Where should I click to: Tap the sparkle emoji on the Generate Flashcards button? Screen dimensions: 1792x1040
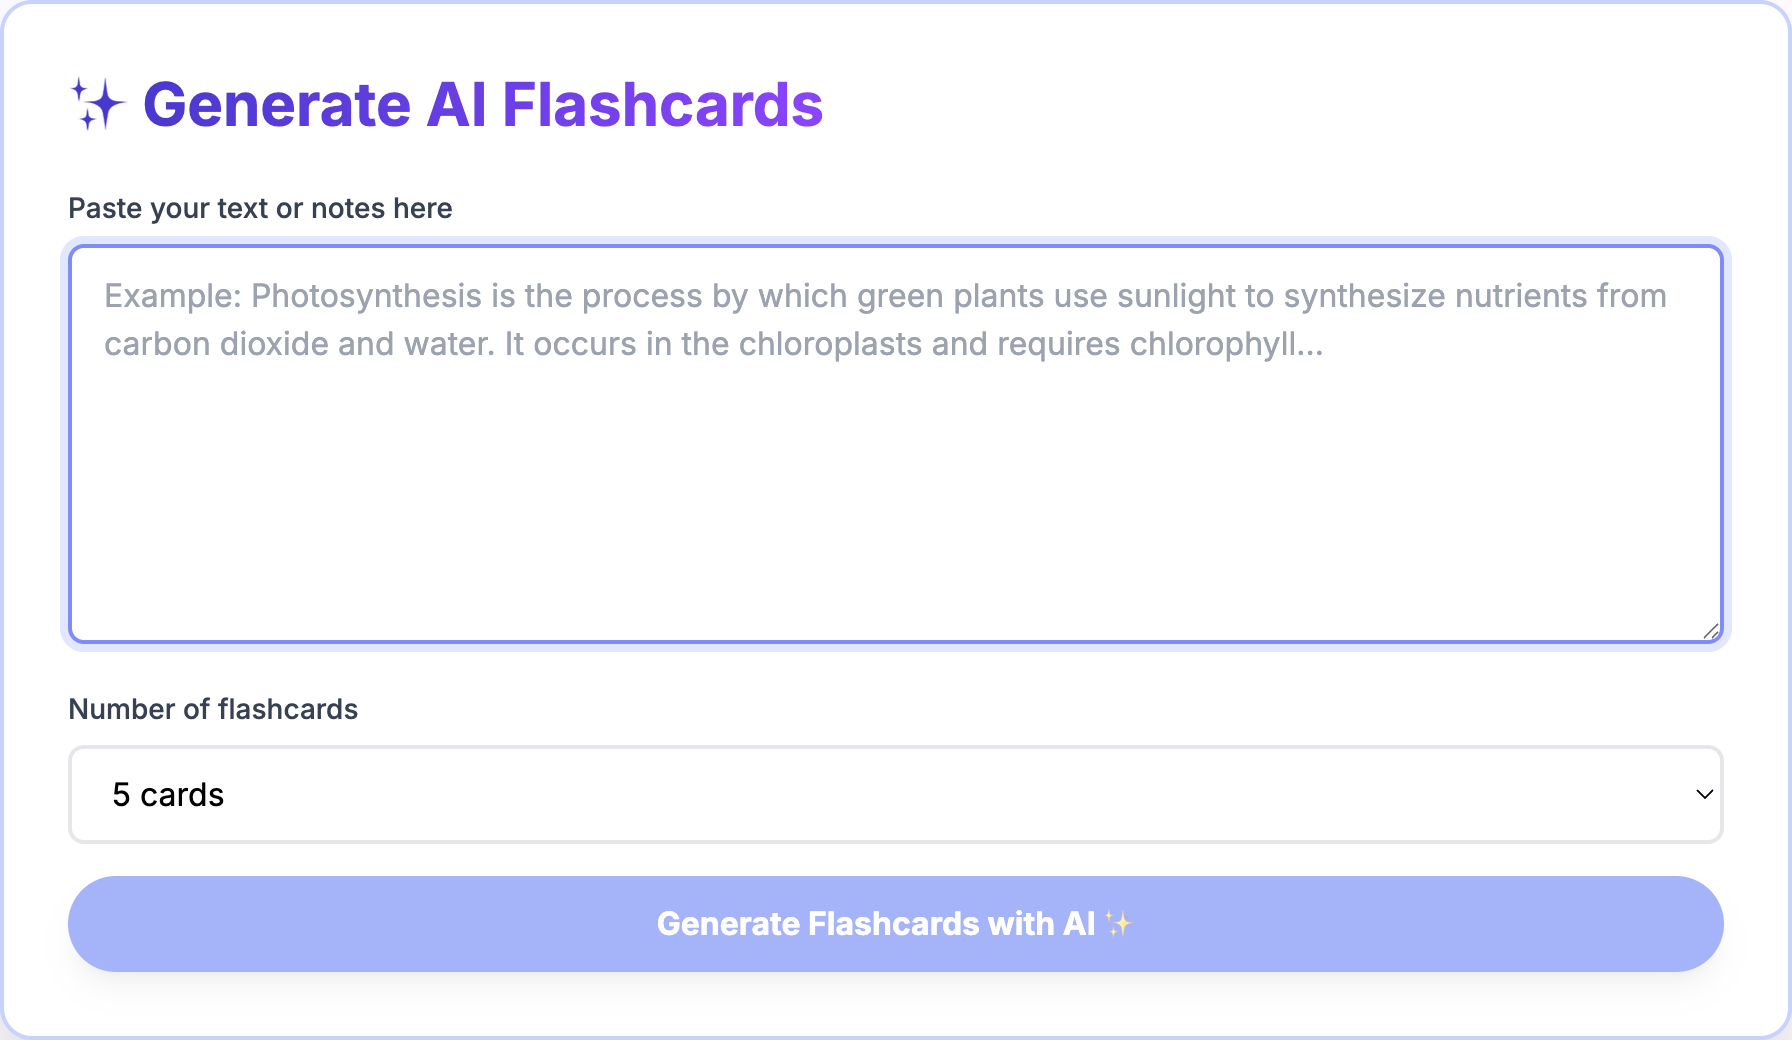tap(1117, 924)
